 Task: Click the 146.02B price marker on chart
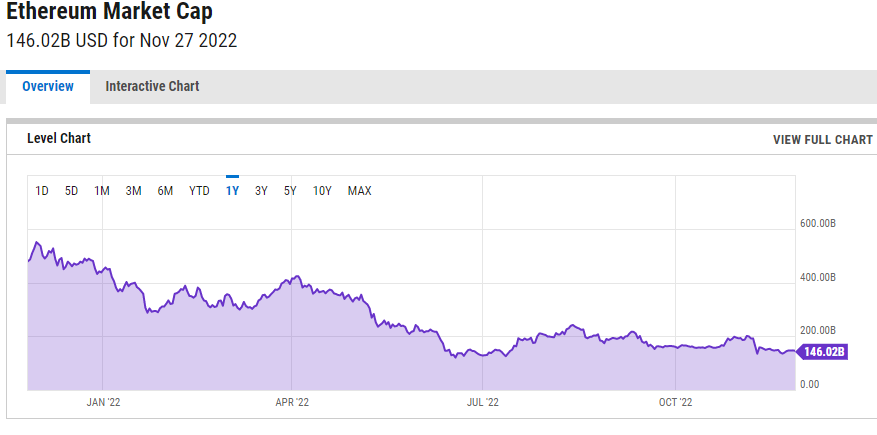822,352
